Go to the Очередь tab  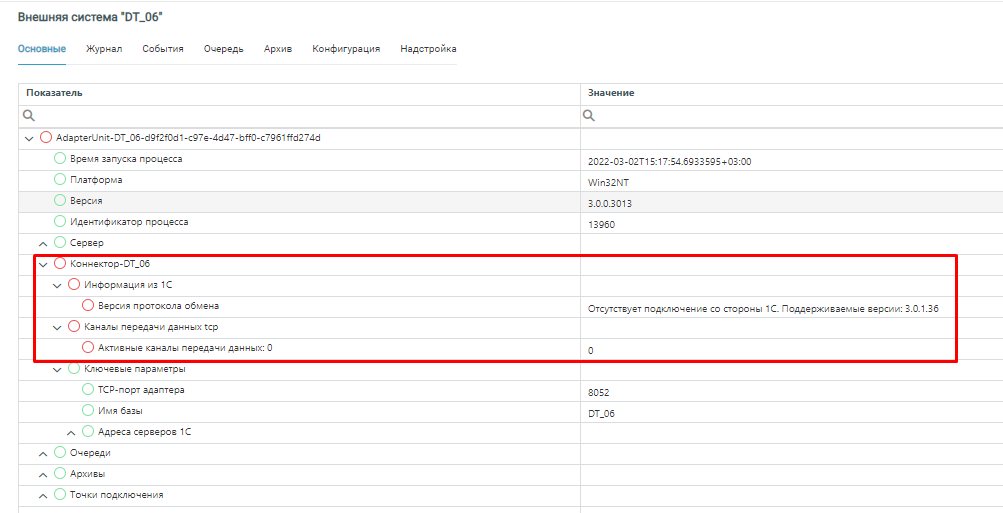click(224, 48)
